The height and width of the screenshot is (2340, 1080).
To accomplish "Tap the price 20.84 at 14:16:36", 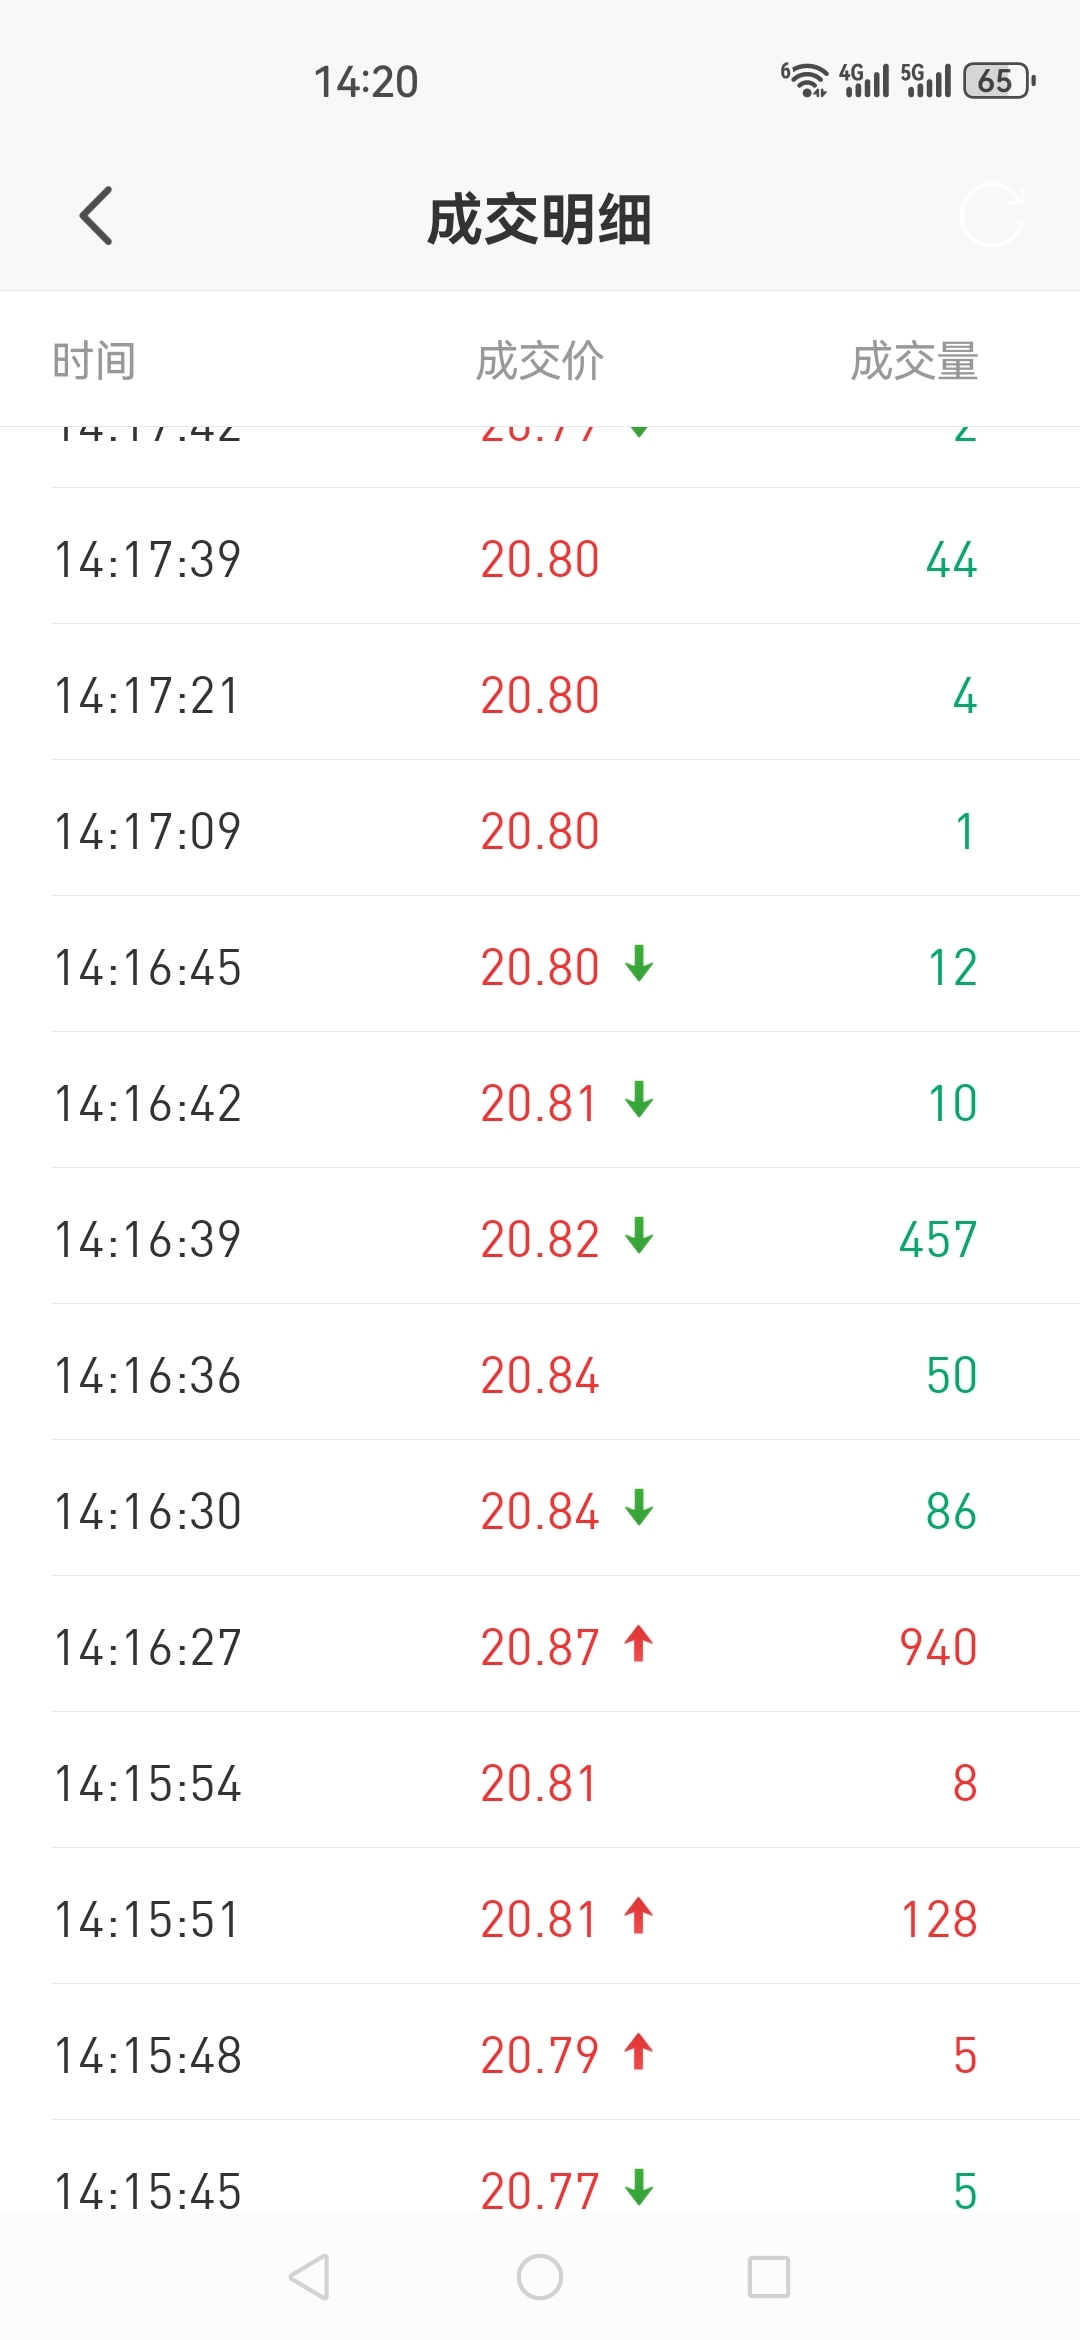I will click(x=540, y=1375).
